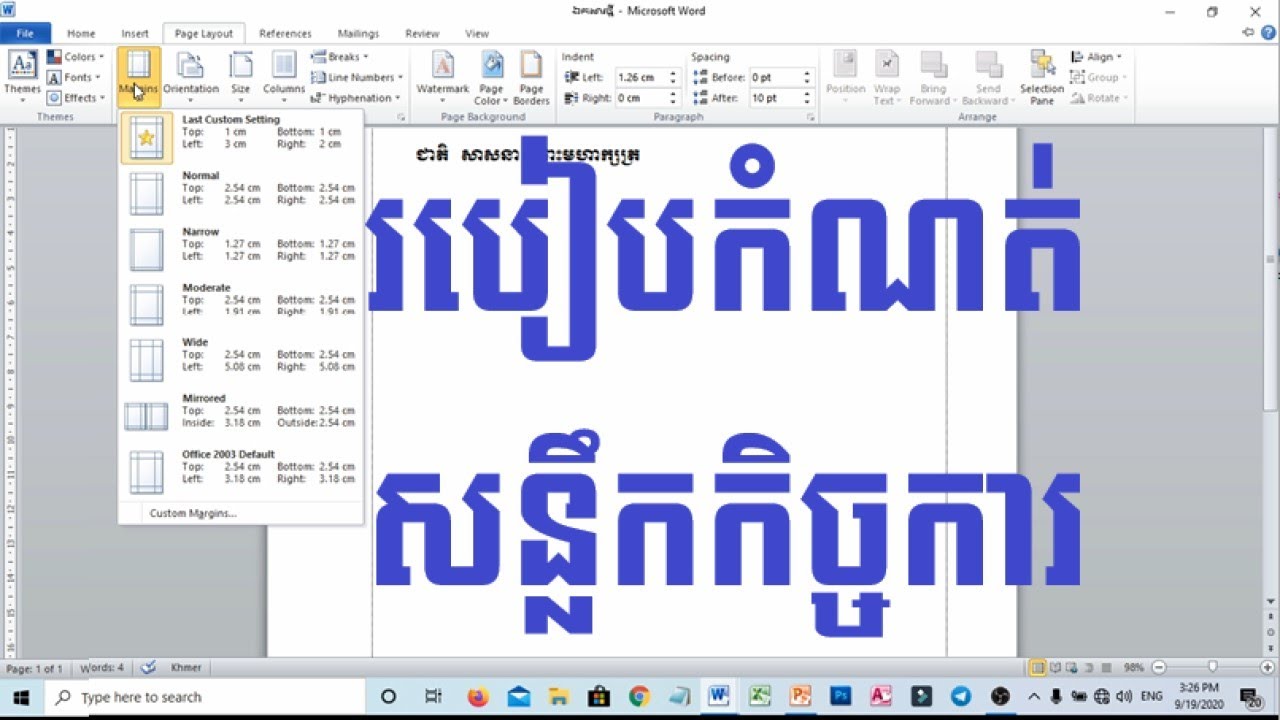Open the Columns options
The height and width of the screenshot is (720, 1280).
point(284,77)
